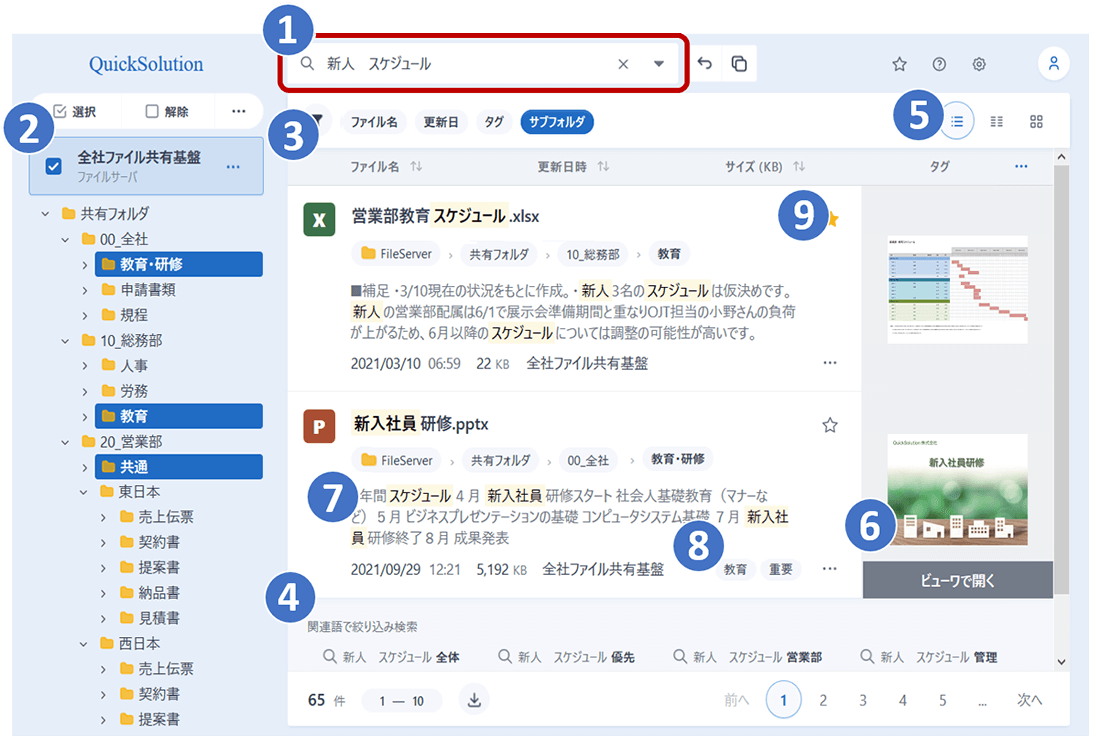Expand the 見積書 folder node
Screen dimensions: 1100x737
(103, 618)
